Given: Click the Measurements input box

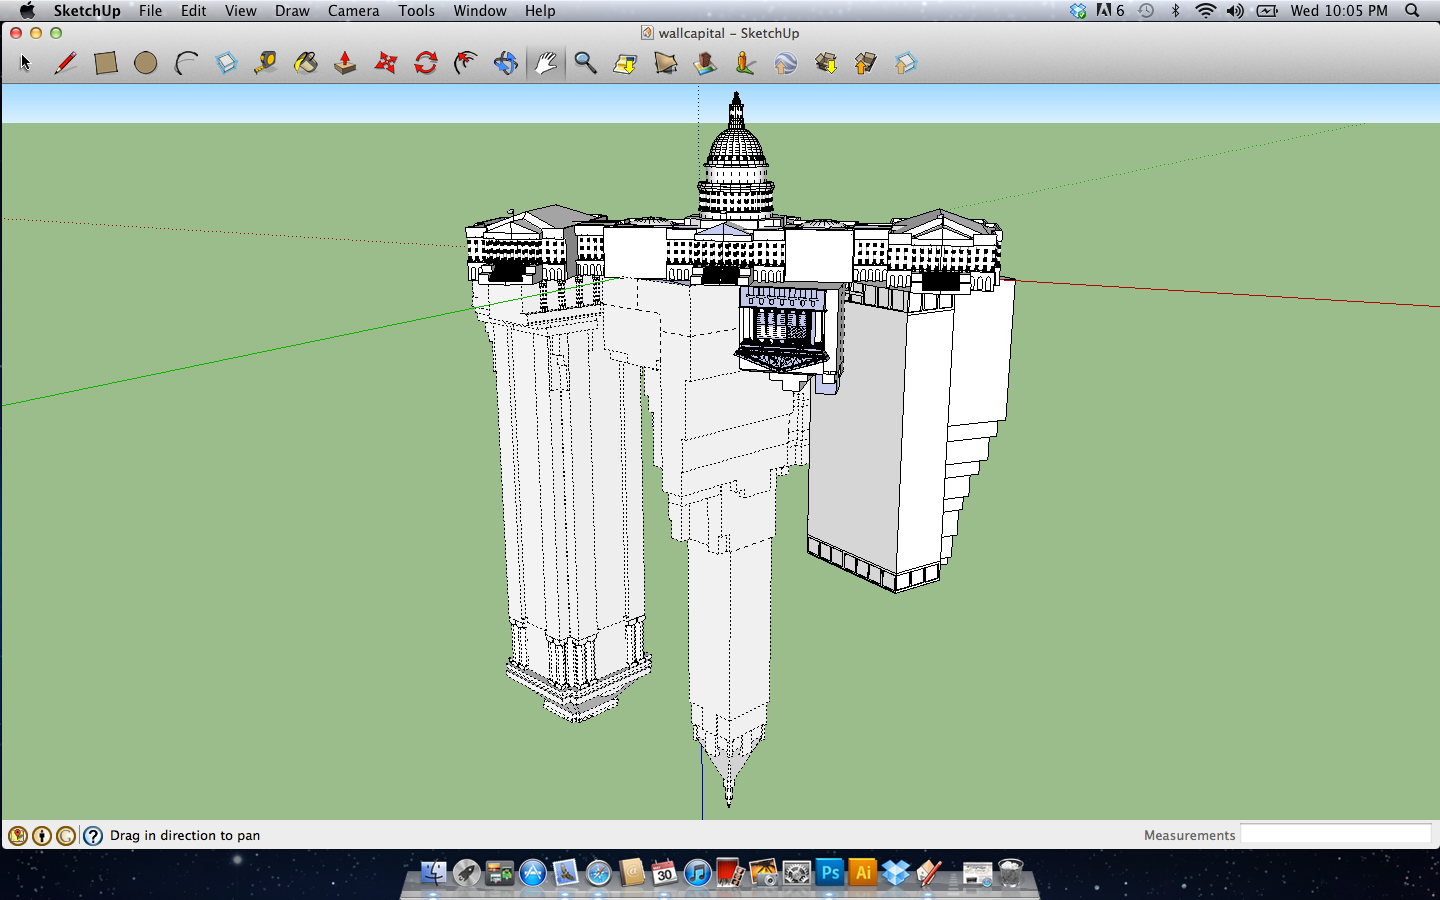Looking at the screenshot, I should point(1335,835).
